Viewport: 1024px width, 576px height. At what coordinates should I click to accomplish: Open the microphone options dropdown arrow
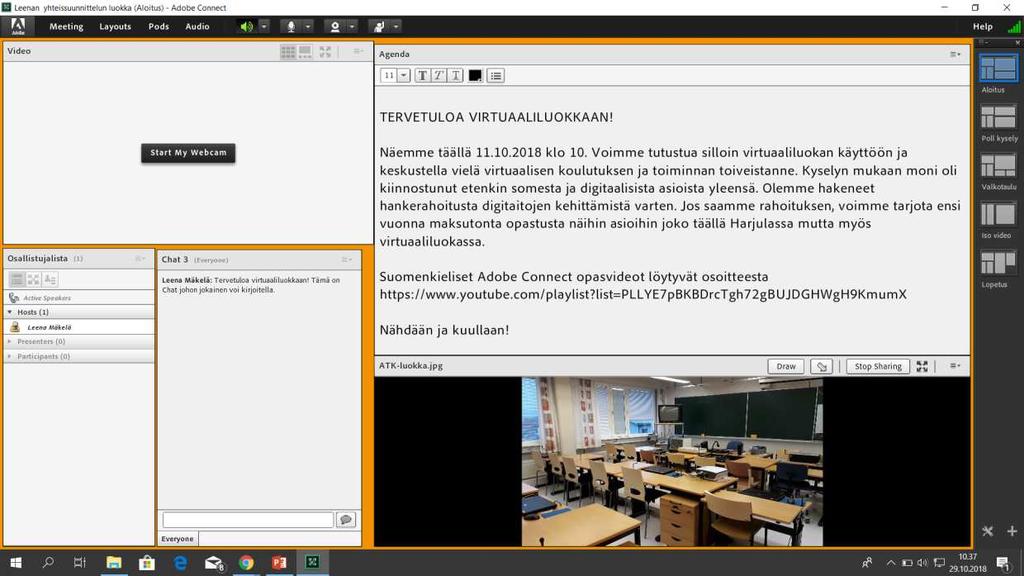[x=308, y=27]
